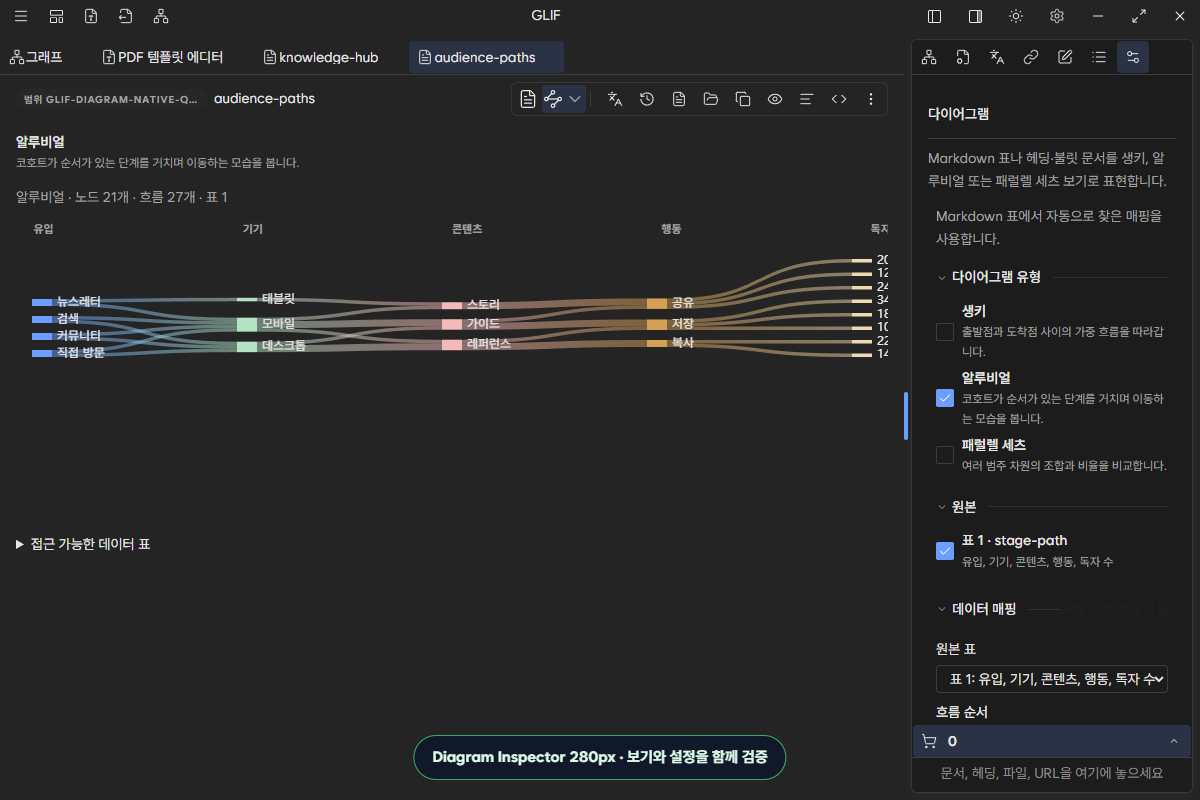Open the 원본 표 dropdown
Screen dimensions: 1200x800
pyautogui.click(x=1052, y=680)
